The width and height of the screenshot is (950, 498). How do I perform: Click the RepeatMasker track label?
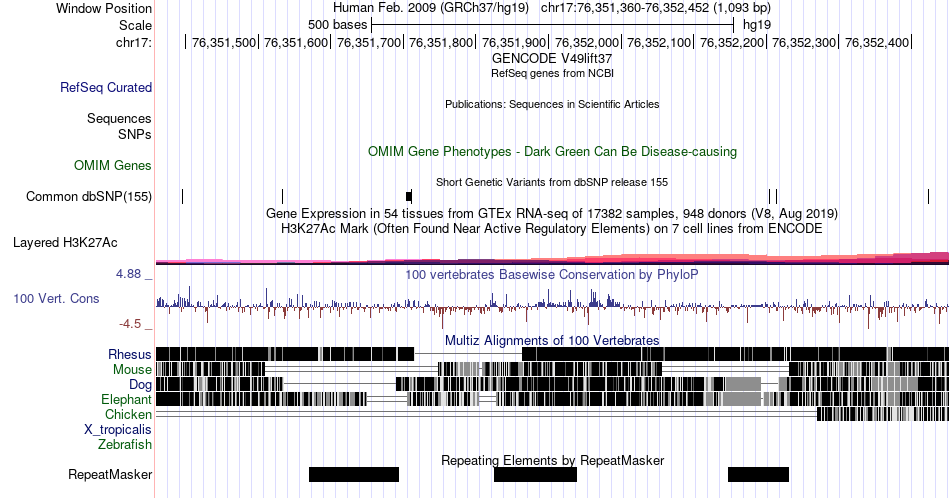click(110, 474)
